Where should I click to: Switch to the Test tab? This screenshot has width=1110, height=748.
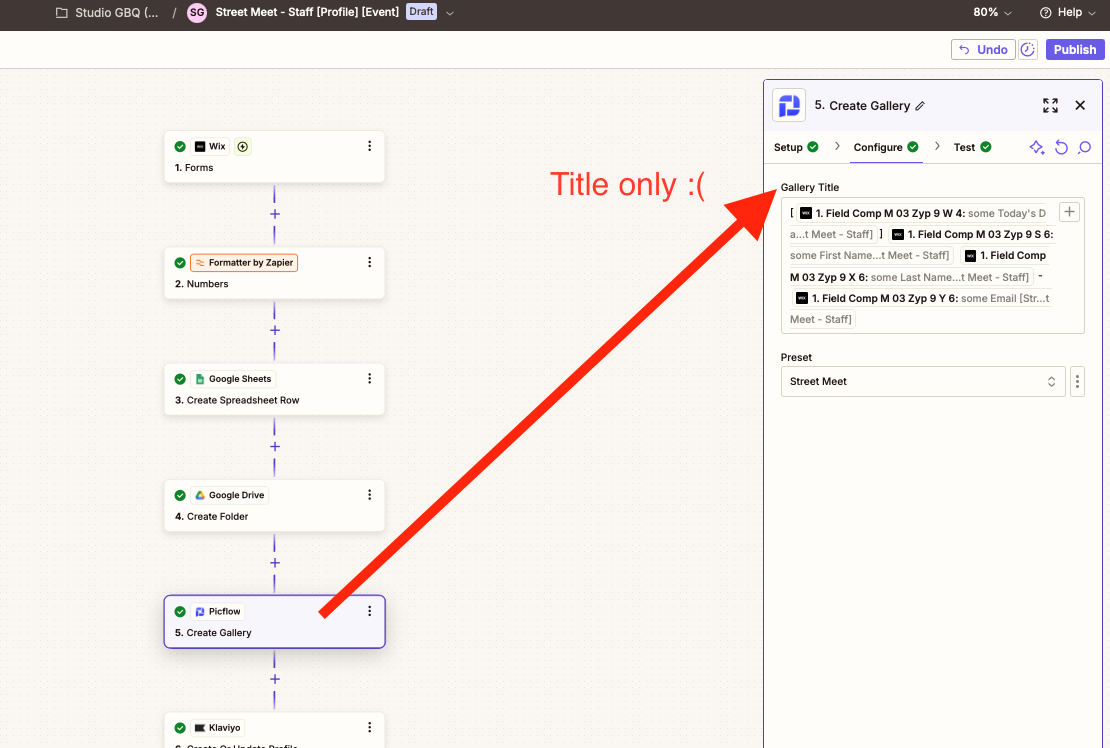coord(972,147)
